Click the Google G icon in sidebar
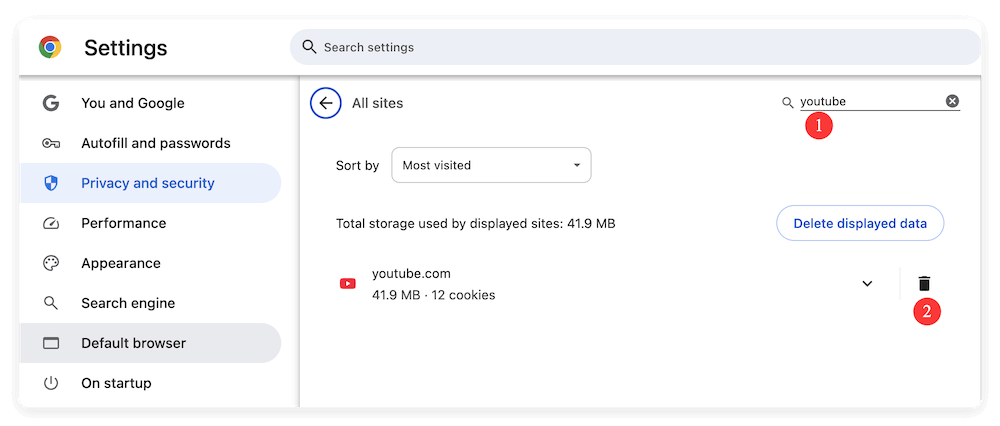This screenshot has height=426, width=1000. pos(50,103)
